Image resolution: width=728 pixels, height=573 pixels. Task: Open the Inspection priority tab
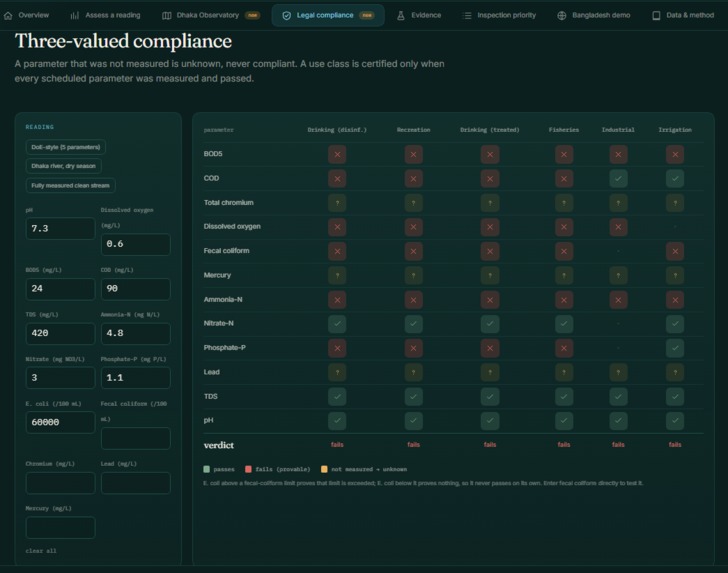500,15
